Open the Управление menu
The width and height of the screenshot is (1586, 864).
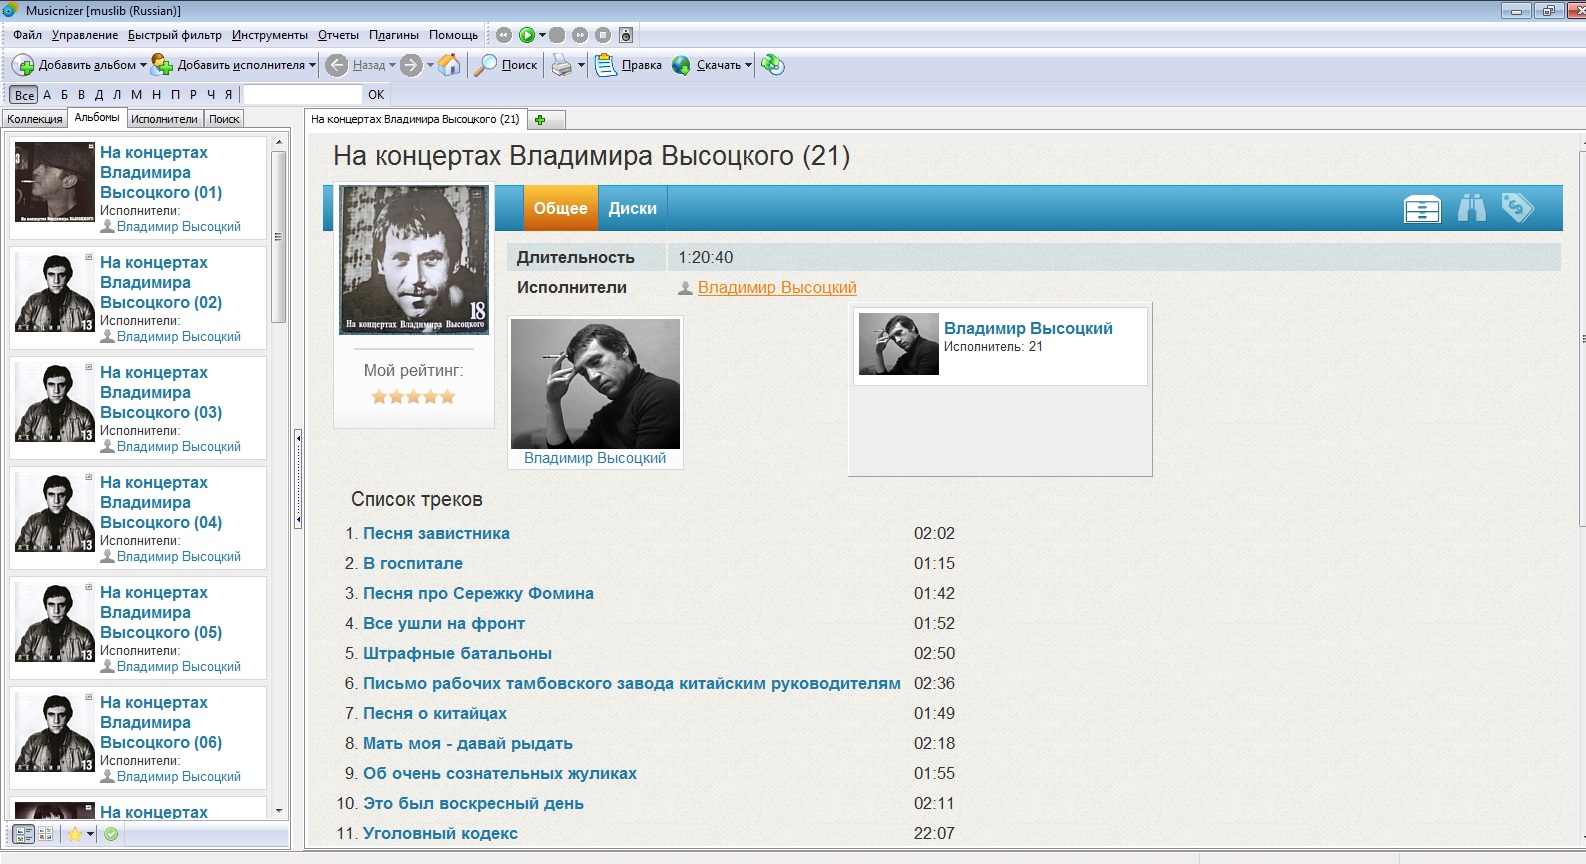(85, 35)
